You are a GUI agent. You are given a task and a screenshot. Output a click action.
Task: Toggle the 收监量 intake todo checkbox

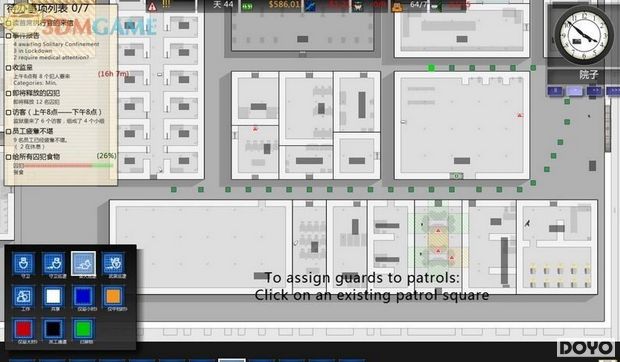[8, 68]
